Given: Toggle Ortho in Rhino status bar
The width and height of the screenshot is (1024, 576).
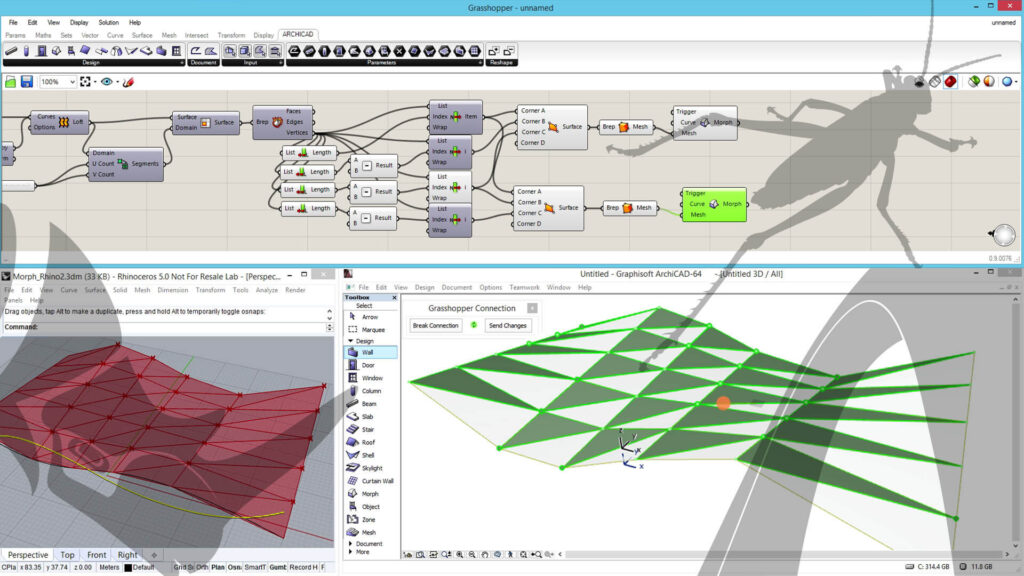Looking at the screenshot, I should point(202,568).
